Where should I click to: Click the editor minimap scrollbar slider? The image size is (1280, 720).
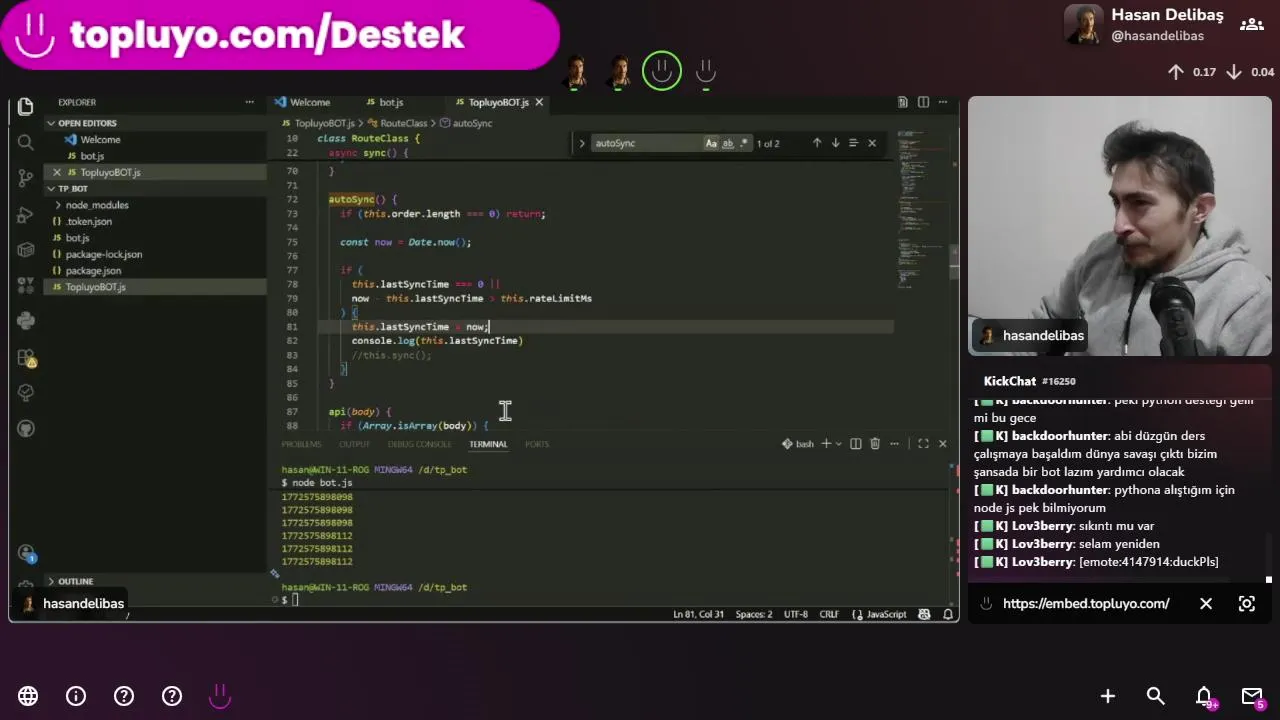point(955,260)
